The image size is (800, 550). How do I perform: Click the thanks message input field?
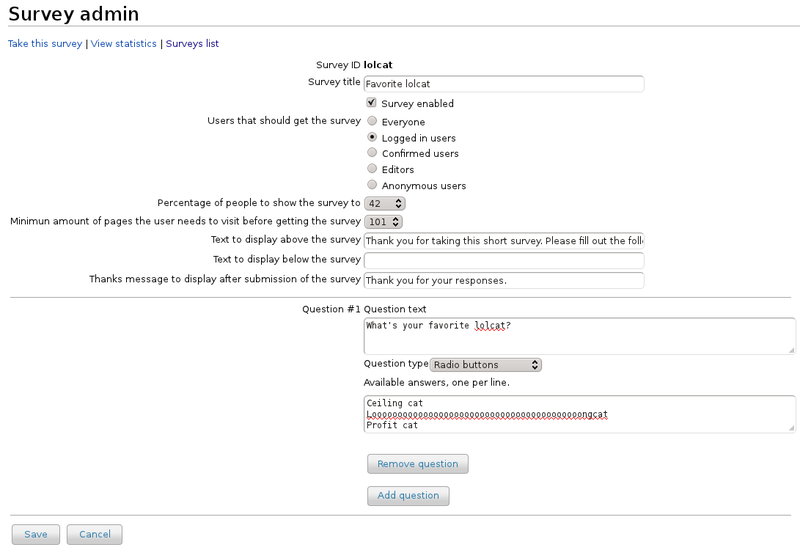coord(504,281)
